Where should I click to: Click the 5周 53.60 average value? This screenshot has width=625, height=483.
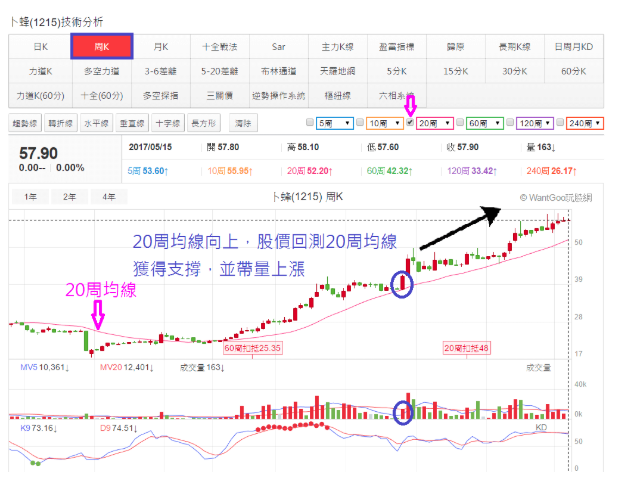(x=148, y=171)
